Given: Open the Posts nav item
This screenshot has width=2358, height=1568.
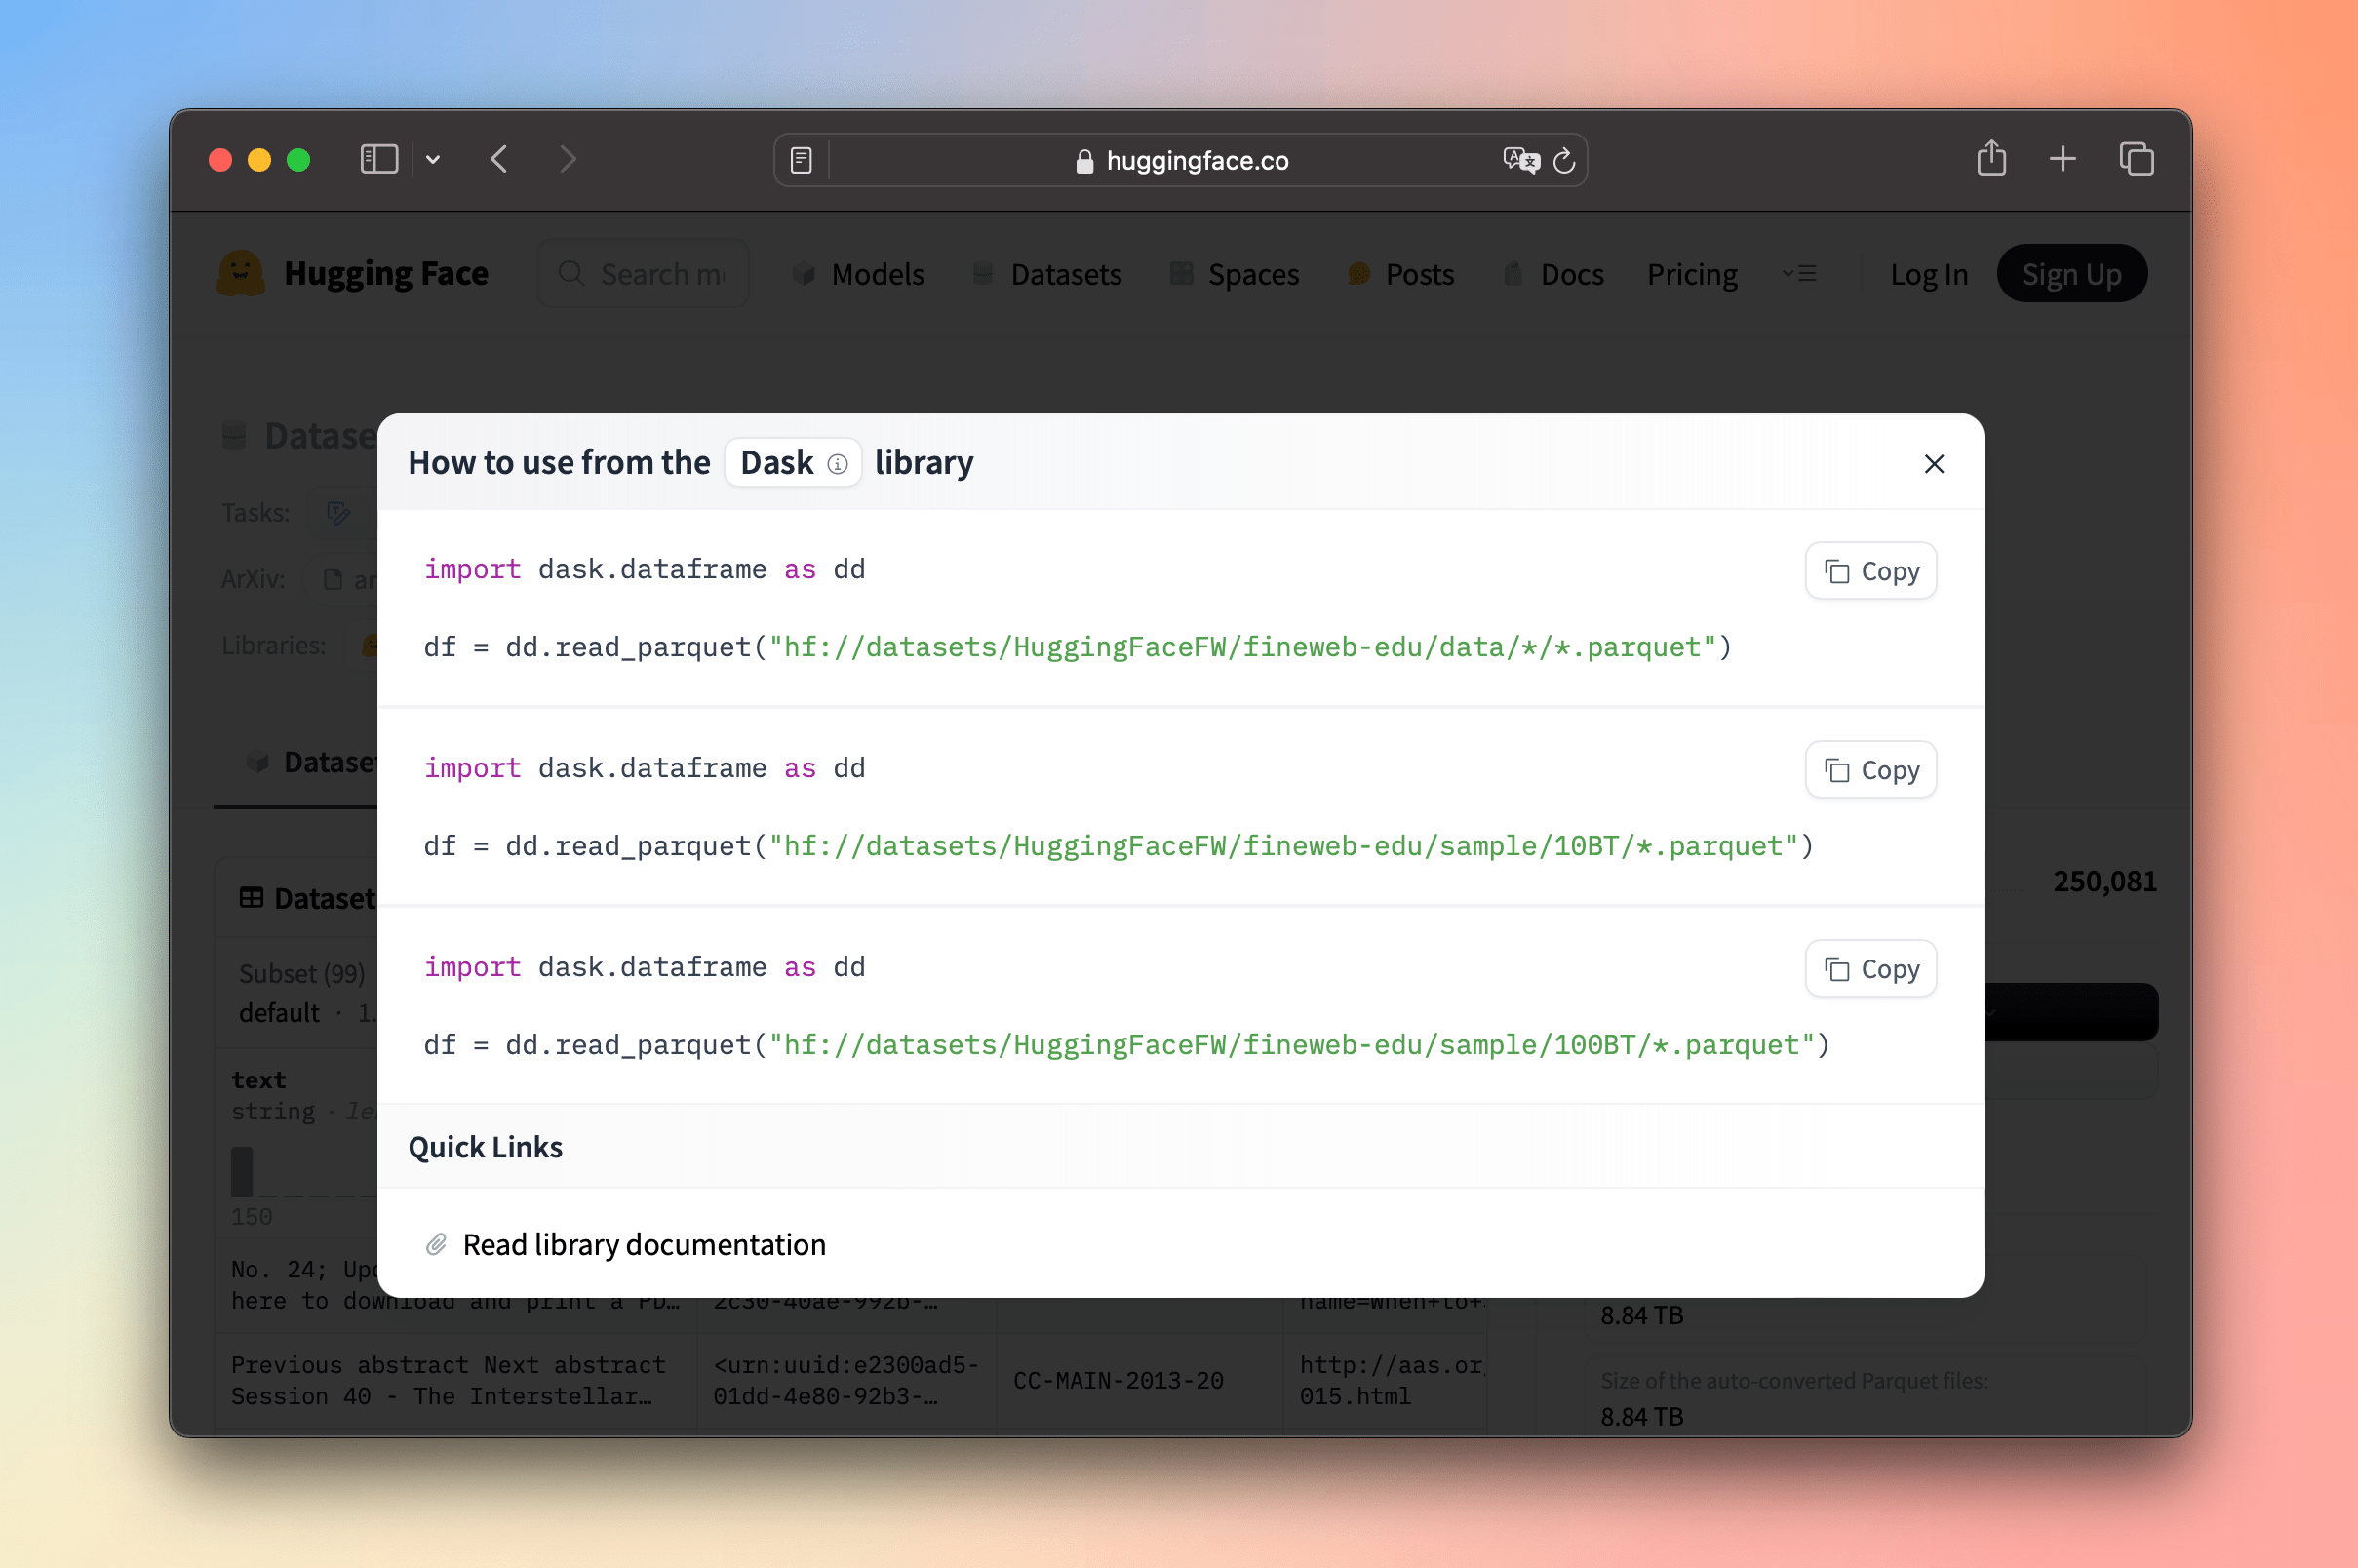Looking at the screenshot, I should coord(1400,274).
